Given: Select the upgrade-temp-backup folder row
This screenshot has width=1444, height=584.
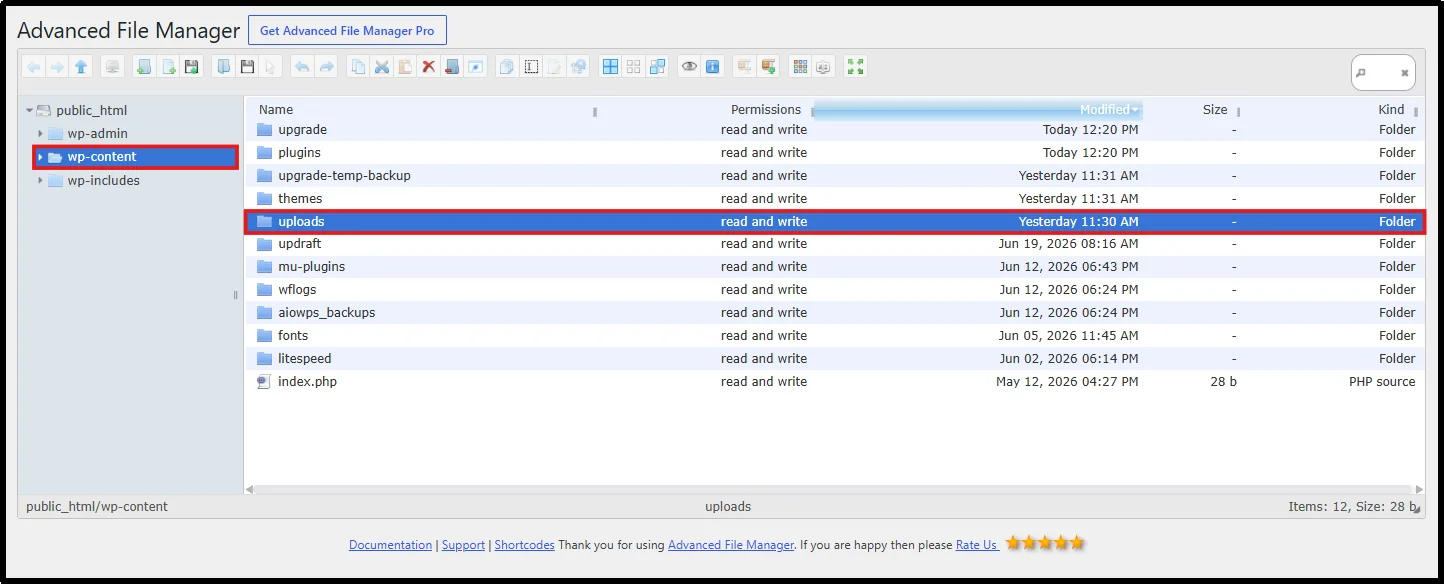Looking at the screenshot, I should (x=835, y=176).
